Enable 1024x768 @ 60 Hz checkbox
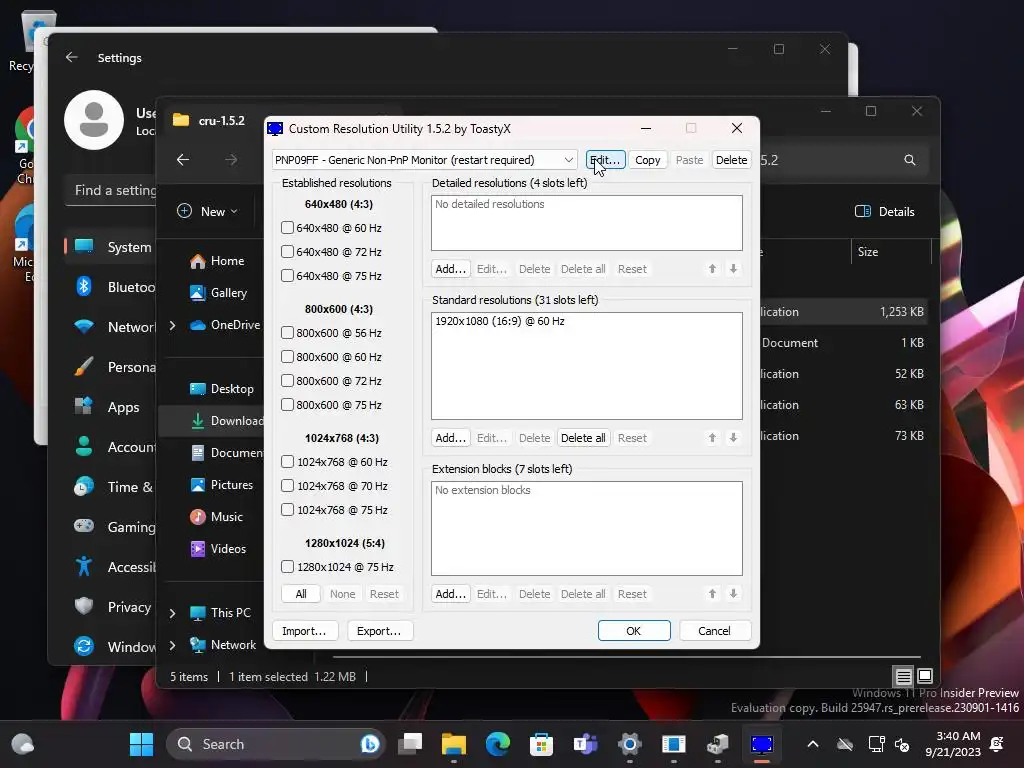The image size is (1024, 768). (x=287, y=462)
